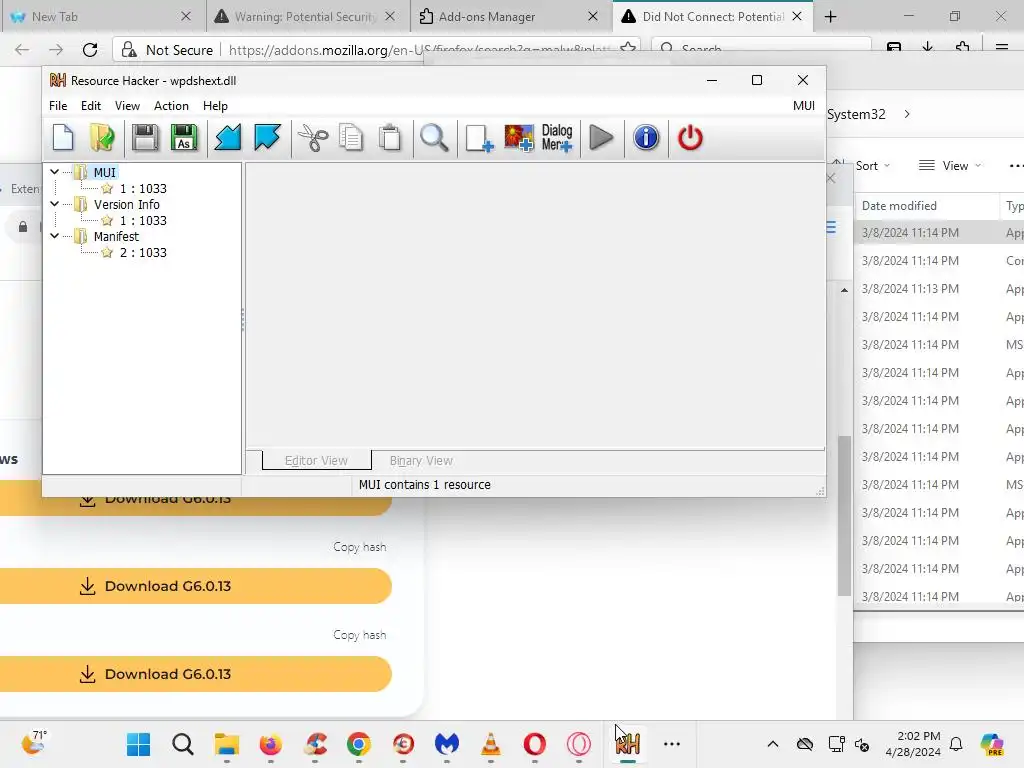Click the blue import resource arrow icon
Screen dimensions: 1024x768
point(228,138)
